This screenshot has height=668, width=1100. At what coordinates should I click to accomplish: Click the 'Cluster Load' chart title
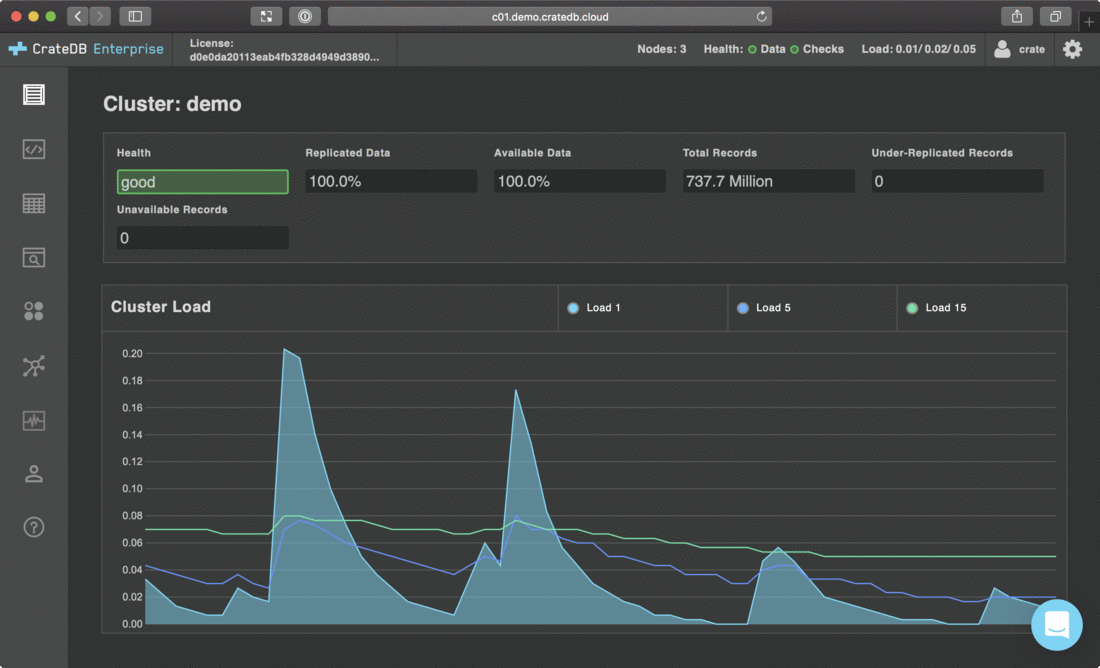(x=161, y=307)
